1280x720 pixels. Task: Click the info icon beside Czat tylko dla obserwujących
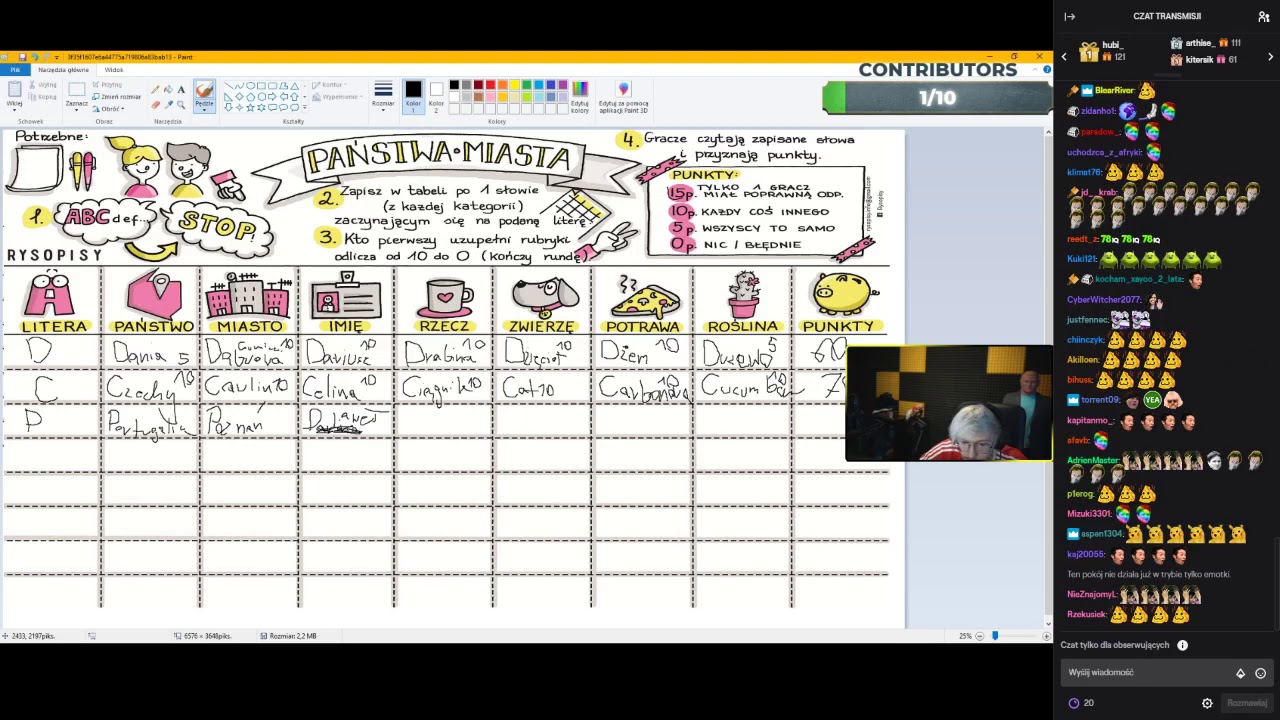click(x=1182, y=645)
